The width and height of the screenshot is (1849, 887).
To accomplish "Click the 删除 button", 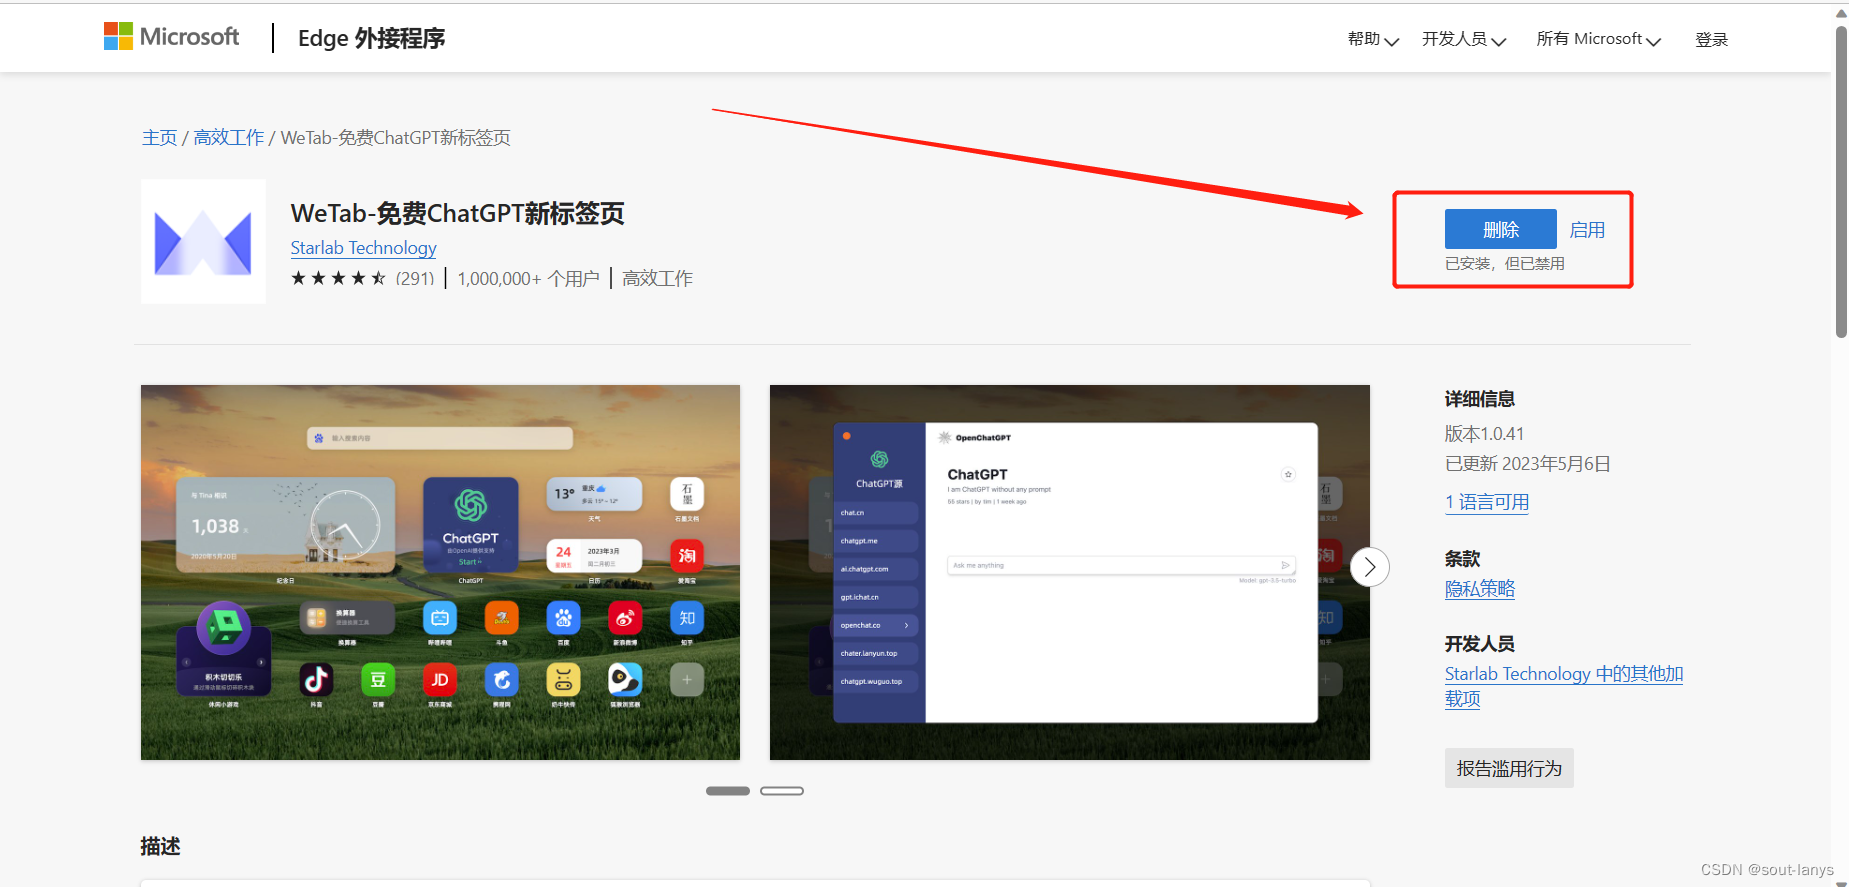I will point(1500,229).
